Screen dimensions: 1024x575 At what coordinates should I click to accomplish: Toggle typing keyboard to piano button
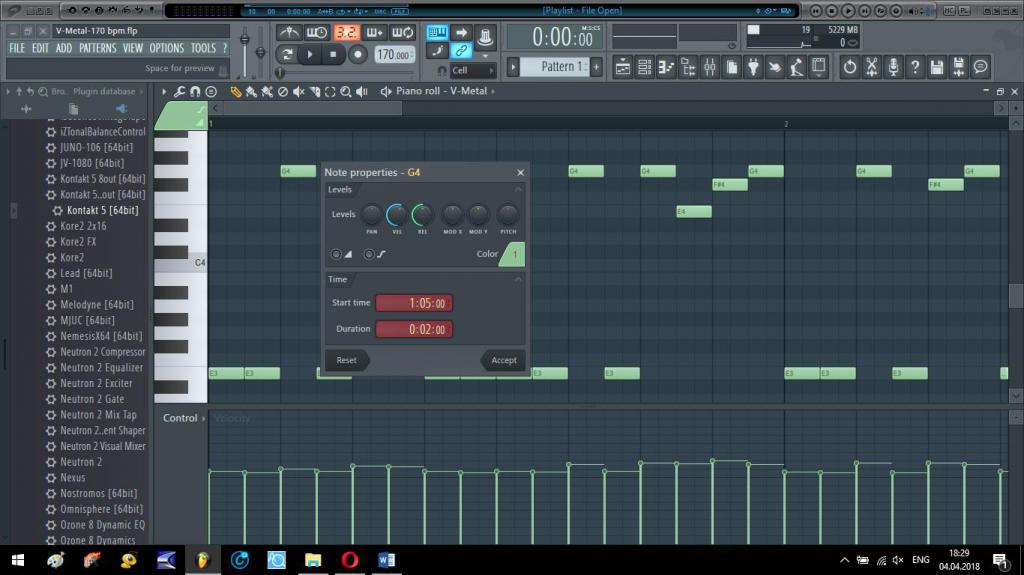click(x=437, y=32)
